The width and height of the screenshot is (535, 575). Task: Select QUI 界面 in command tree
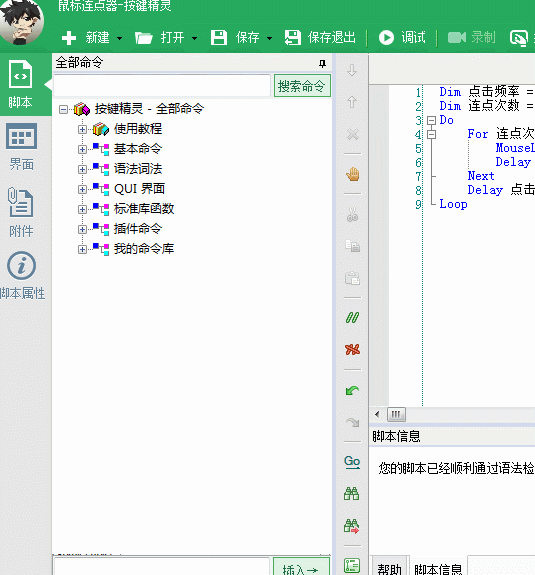139,188
